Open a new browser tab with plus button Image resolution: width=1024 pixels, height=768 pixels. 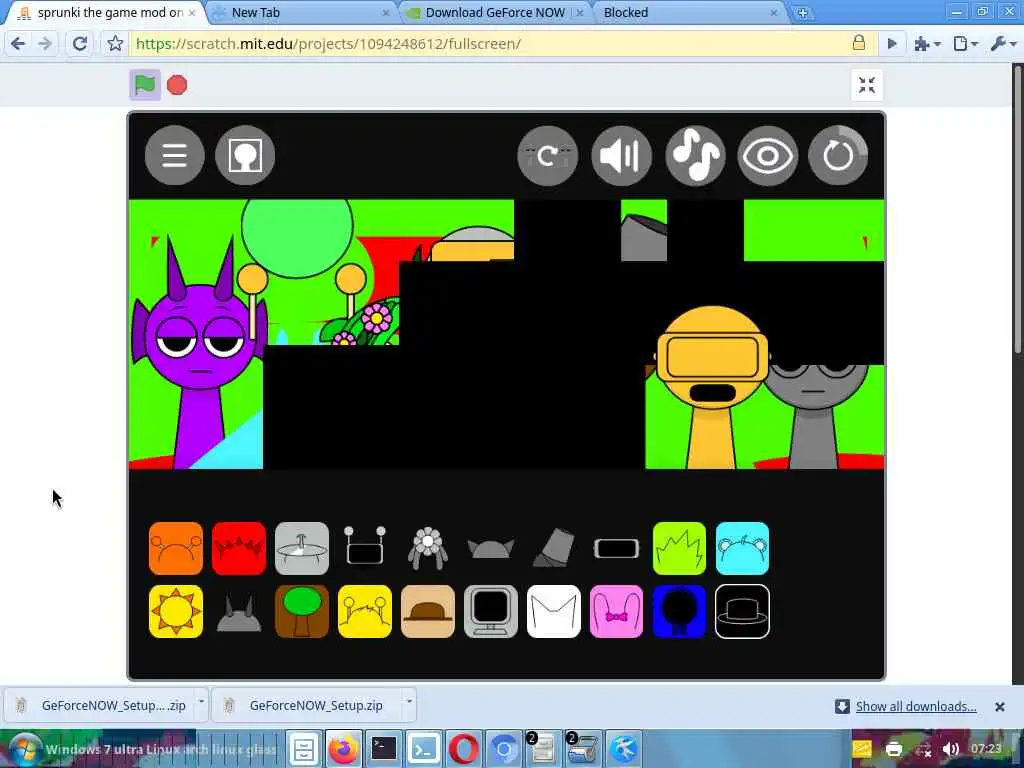[x=803, y=12]
